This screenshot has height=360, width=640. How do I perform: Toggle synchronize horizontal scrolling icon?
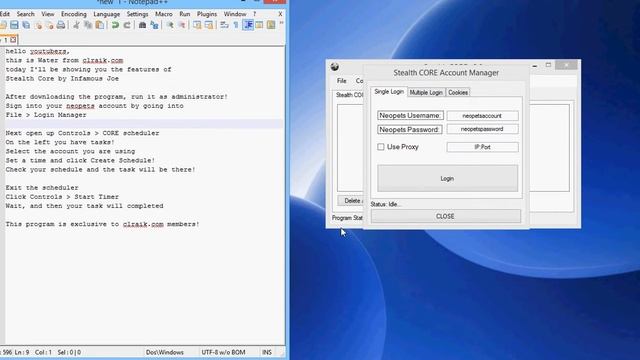[209, 25]
